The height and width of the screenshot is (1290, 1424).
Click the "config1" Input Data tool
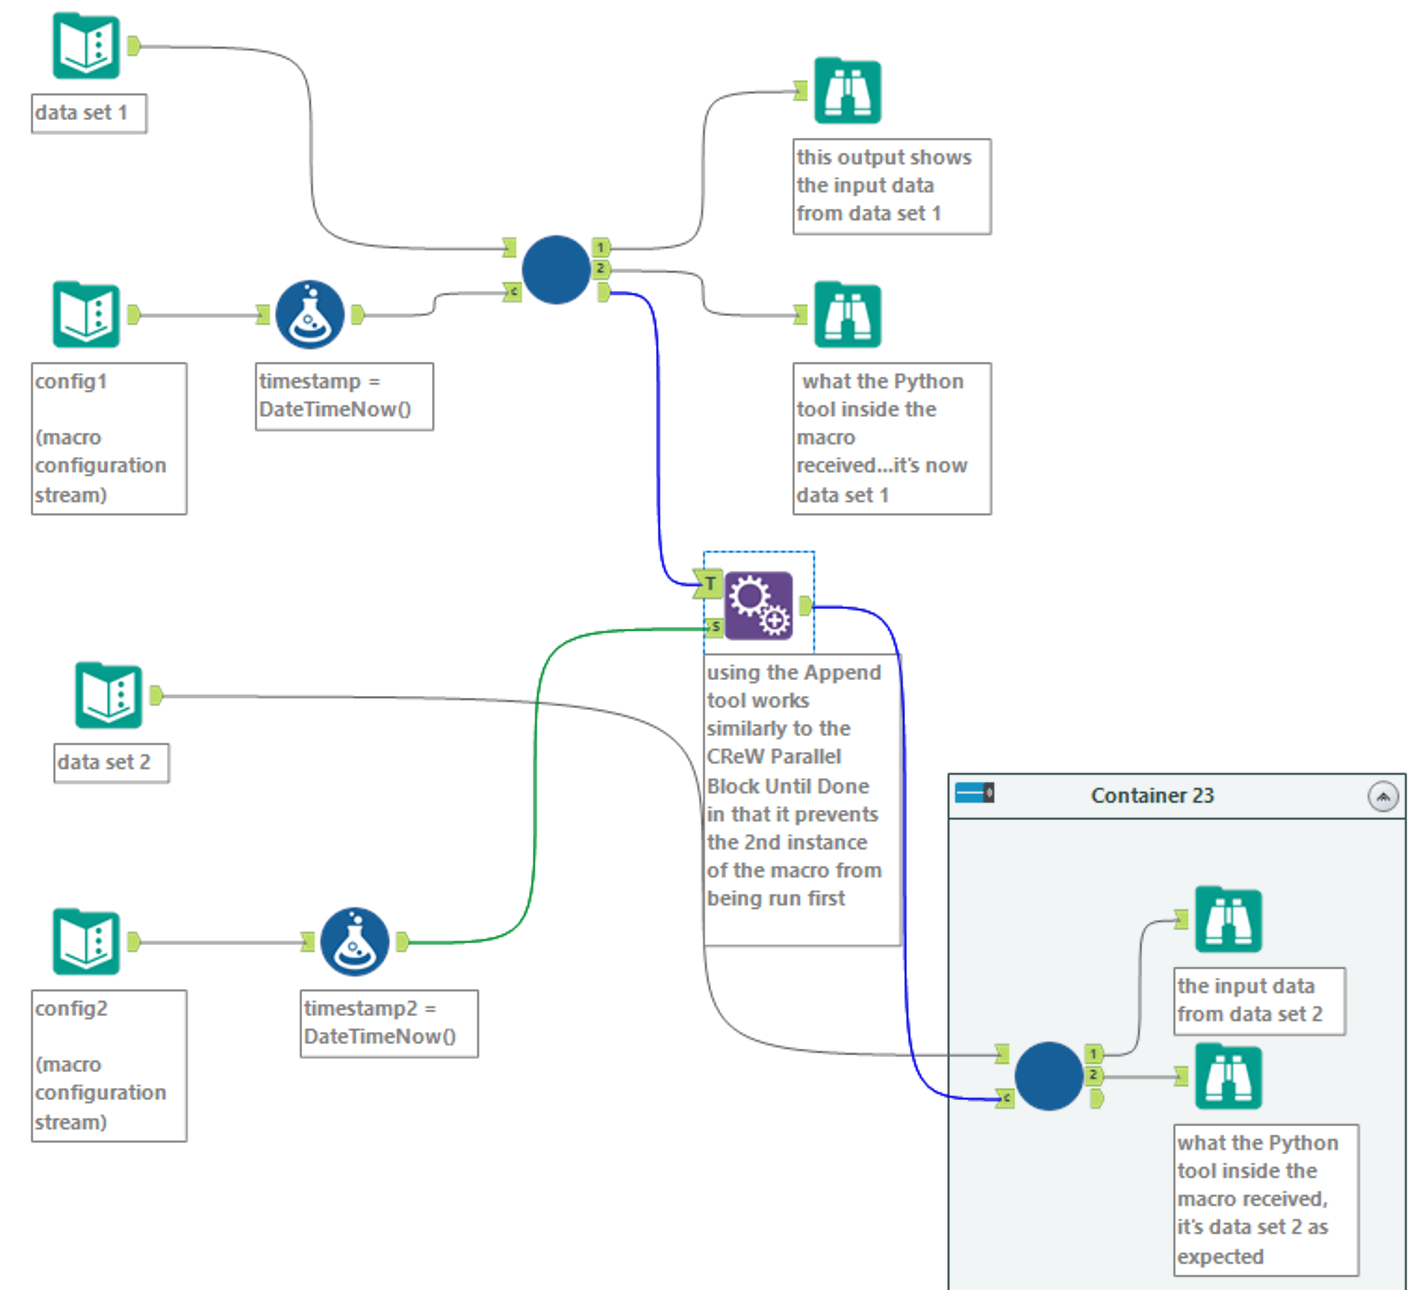pyautogui.click(x=86, y=313)
